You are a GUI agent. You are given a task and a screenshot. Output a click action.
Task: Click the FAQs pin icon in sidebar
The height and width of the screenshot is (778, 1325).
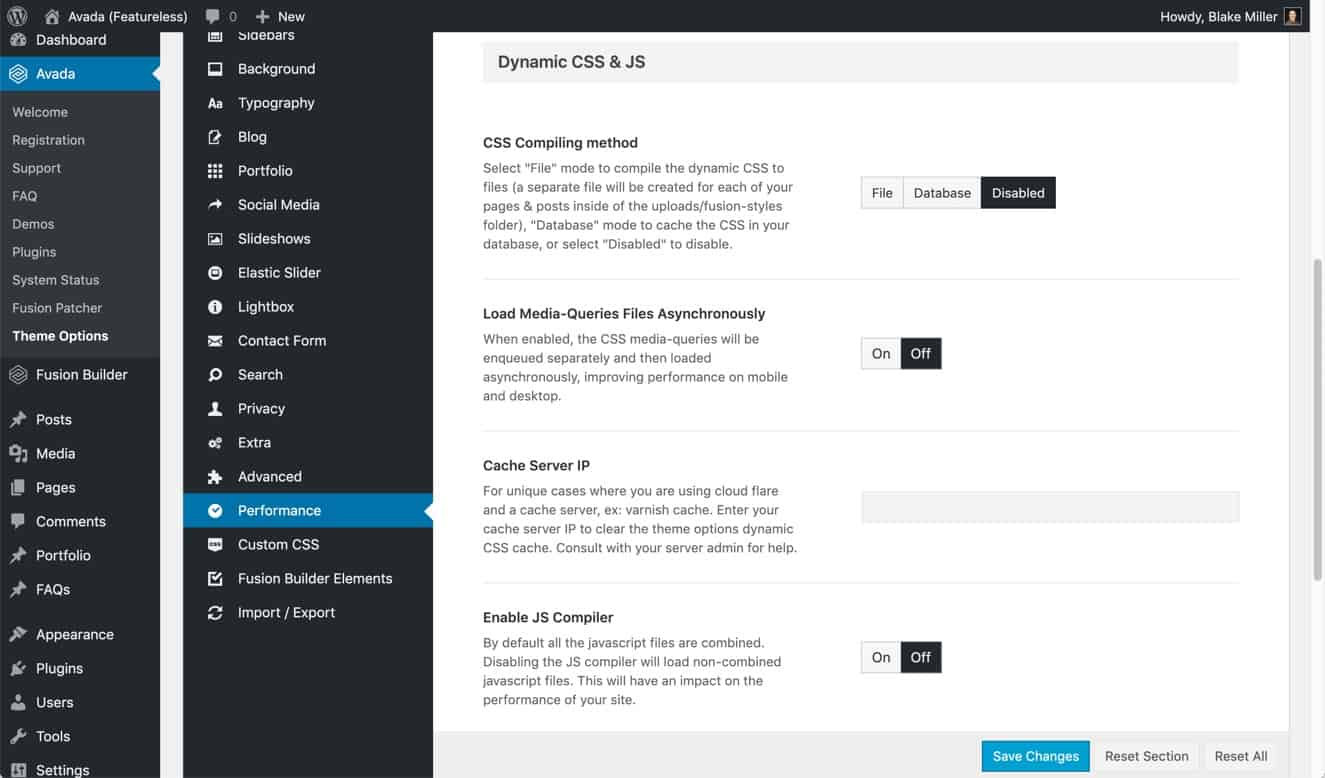(18, 590)
